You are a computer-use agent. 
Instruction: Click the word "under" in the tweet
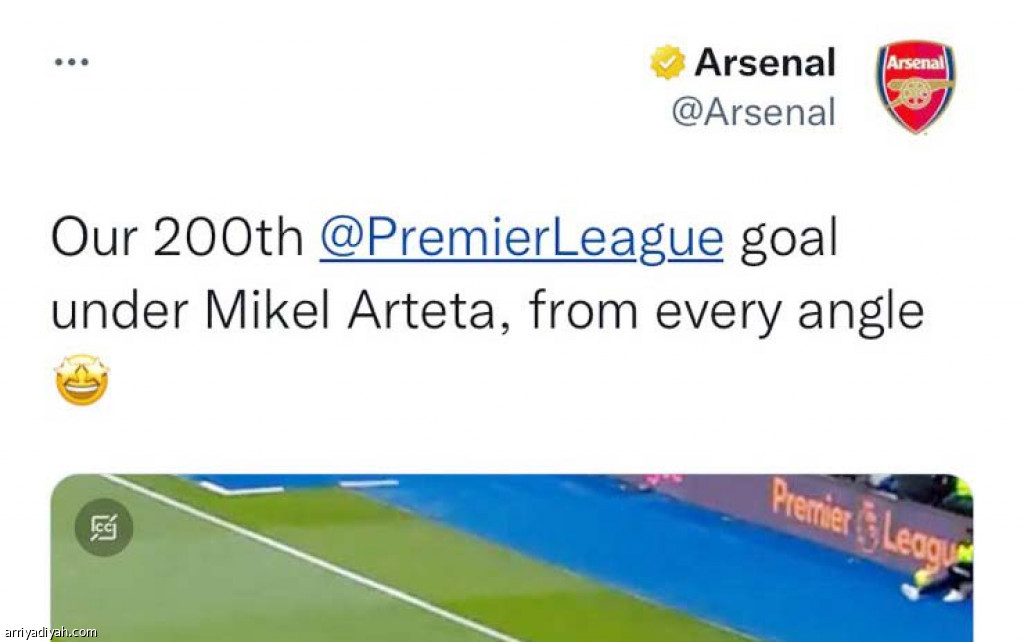pyautogui.click(x=120, y=311)
